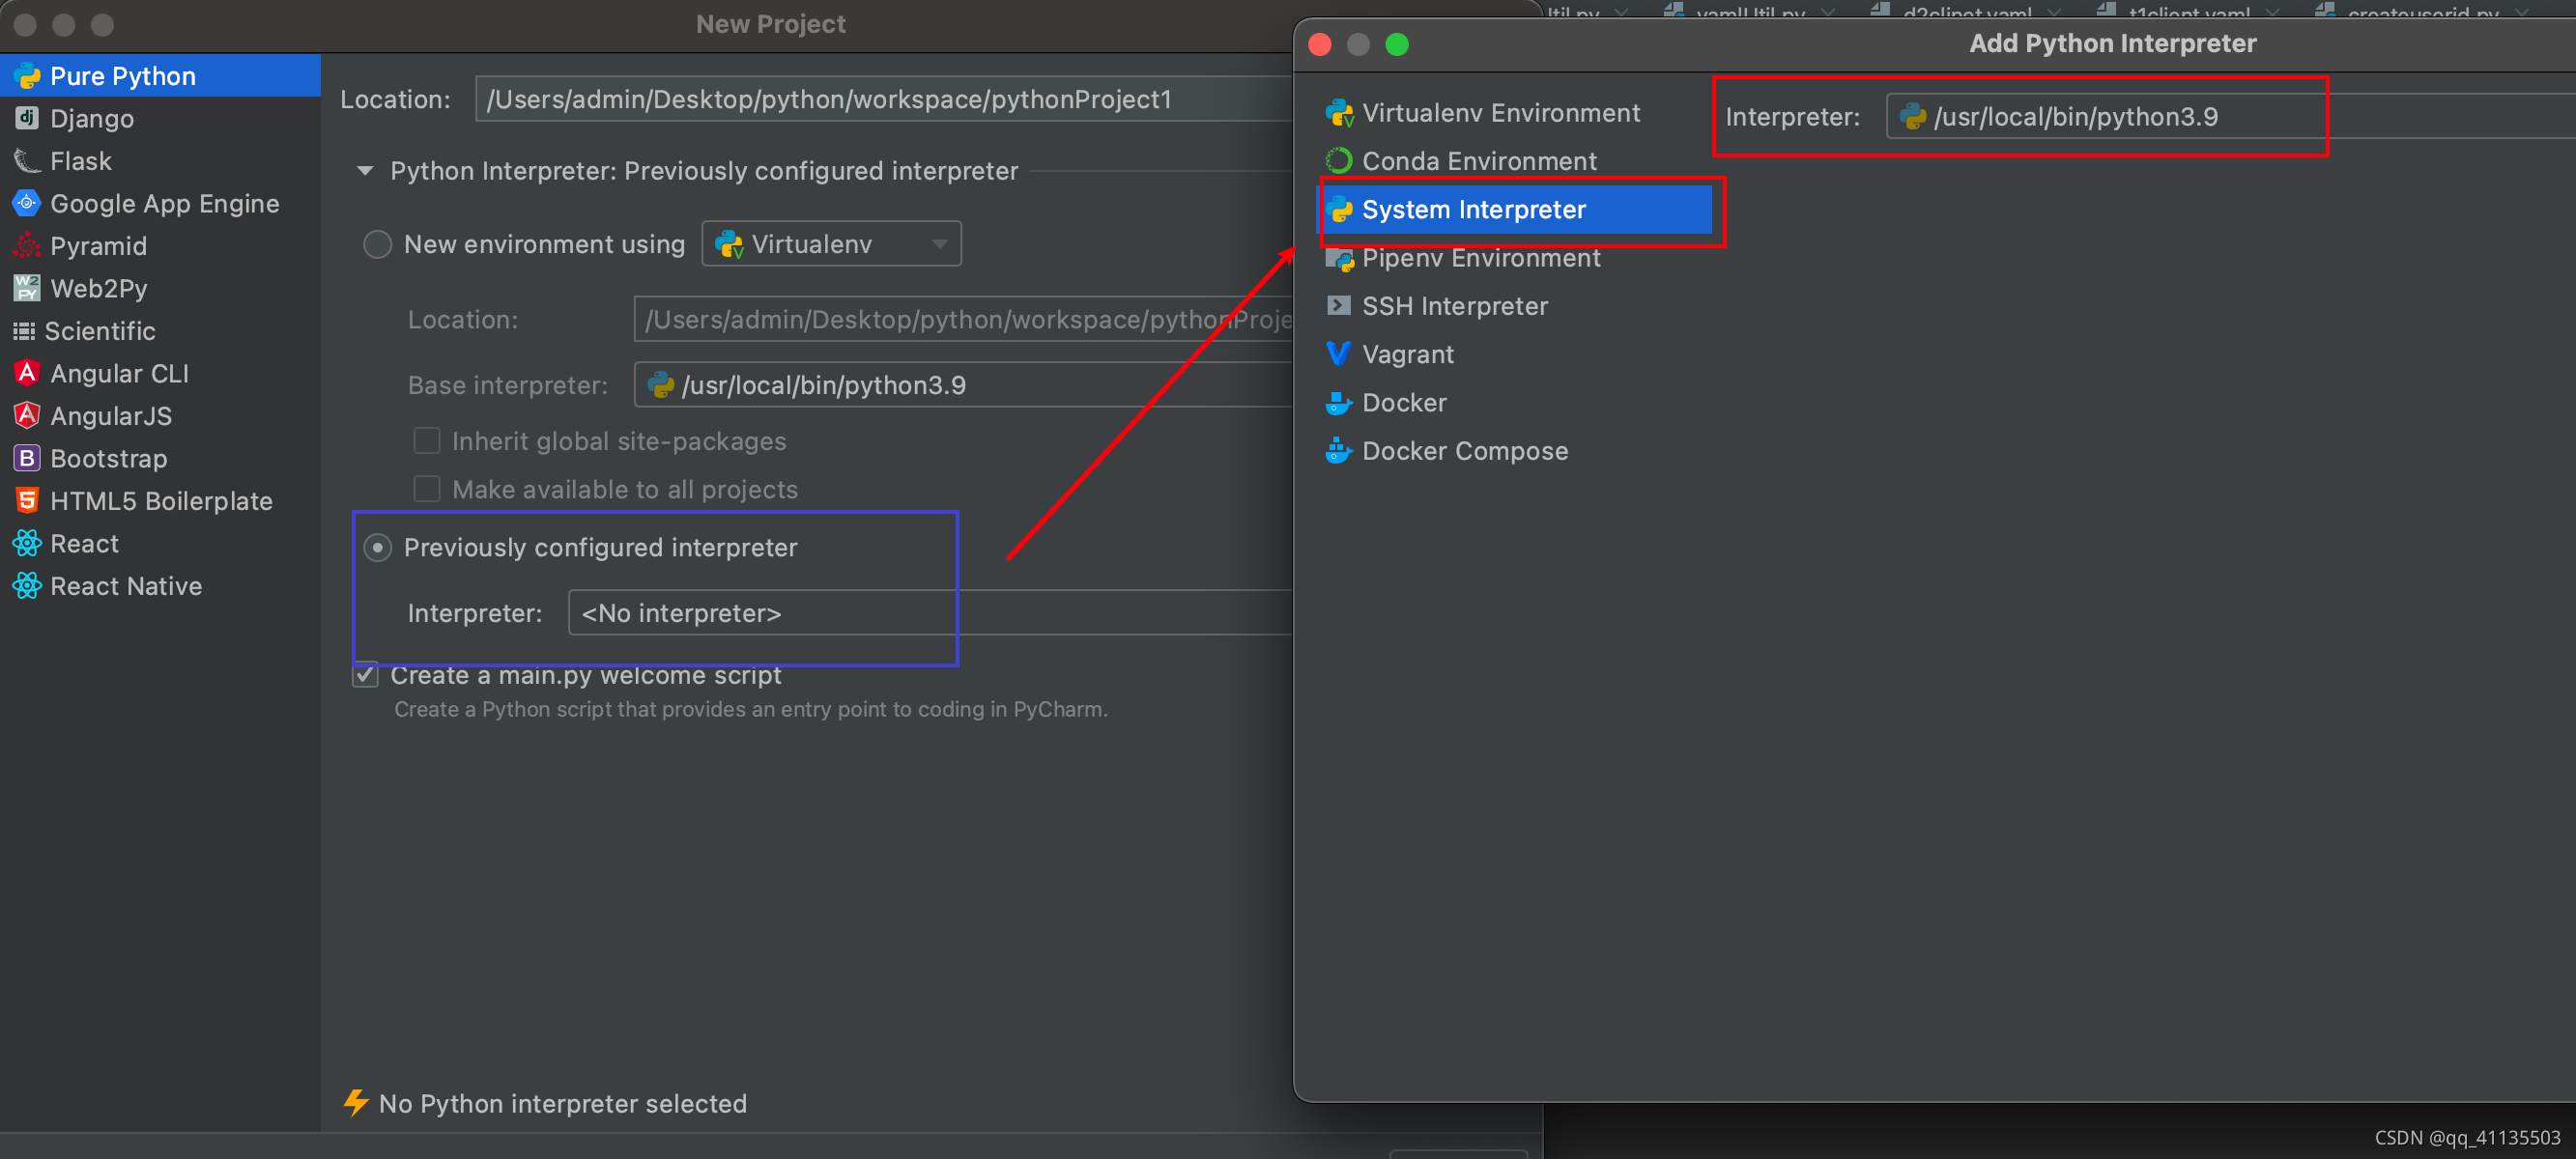Select the New environment using radio button
The image size is (2576, 1159).
(x=377, y=244)
